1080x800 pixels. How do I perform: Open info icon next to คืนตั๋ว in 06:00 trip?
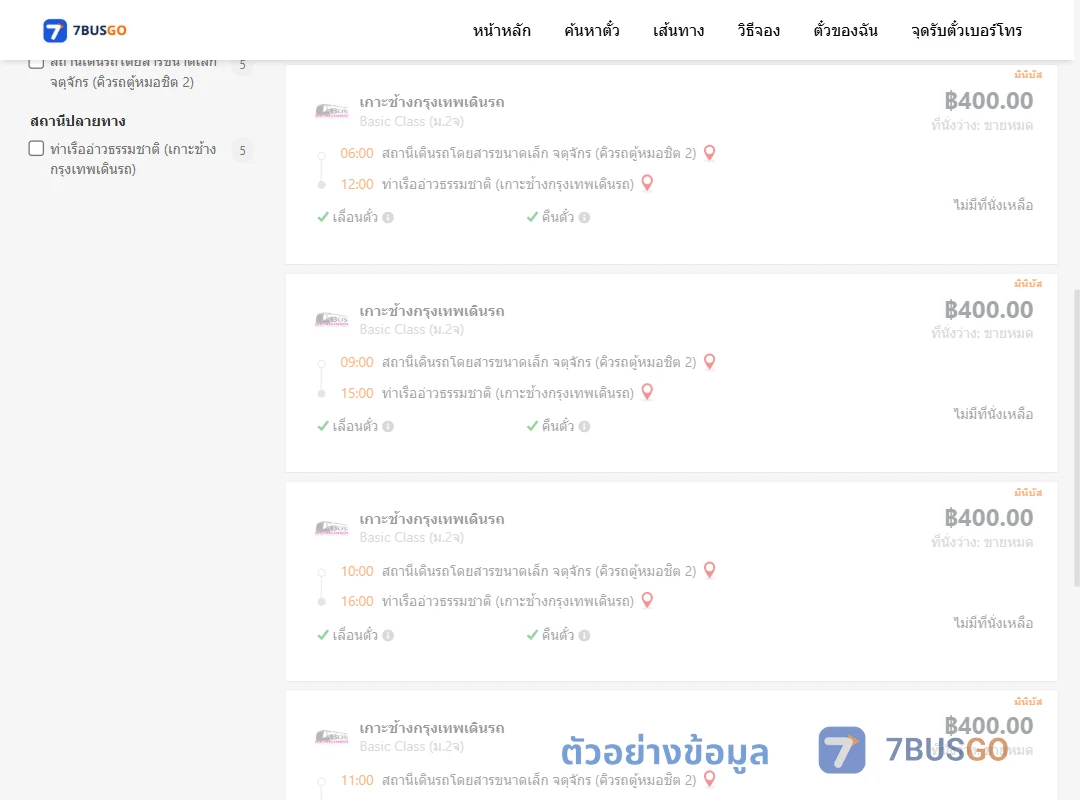pyautogui.click(x=584, y=218)
